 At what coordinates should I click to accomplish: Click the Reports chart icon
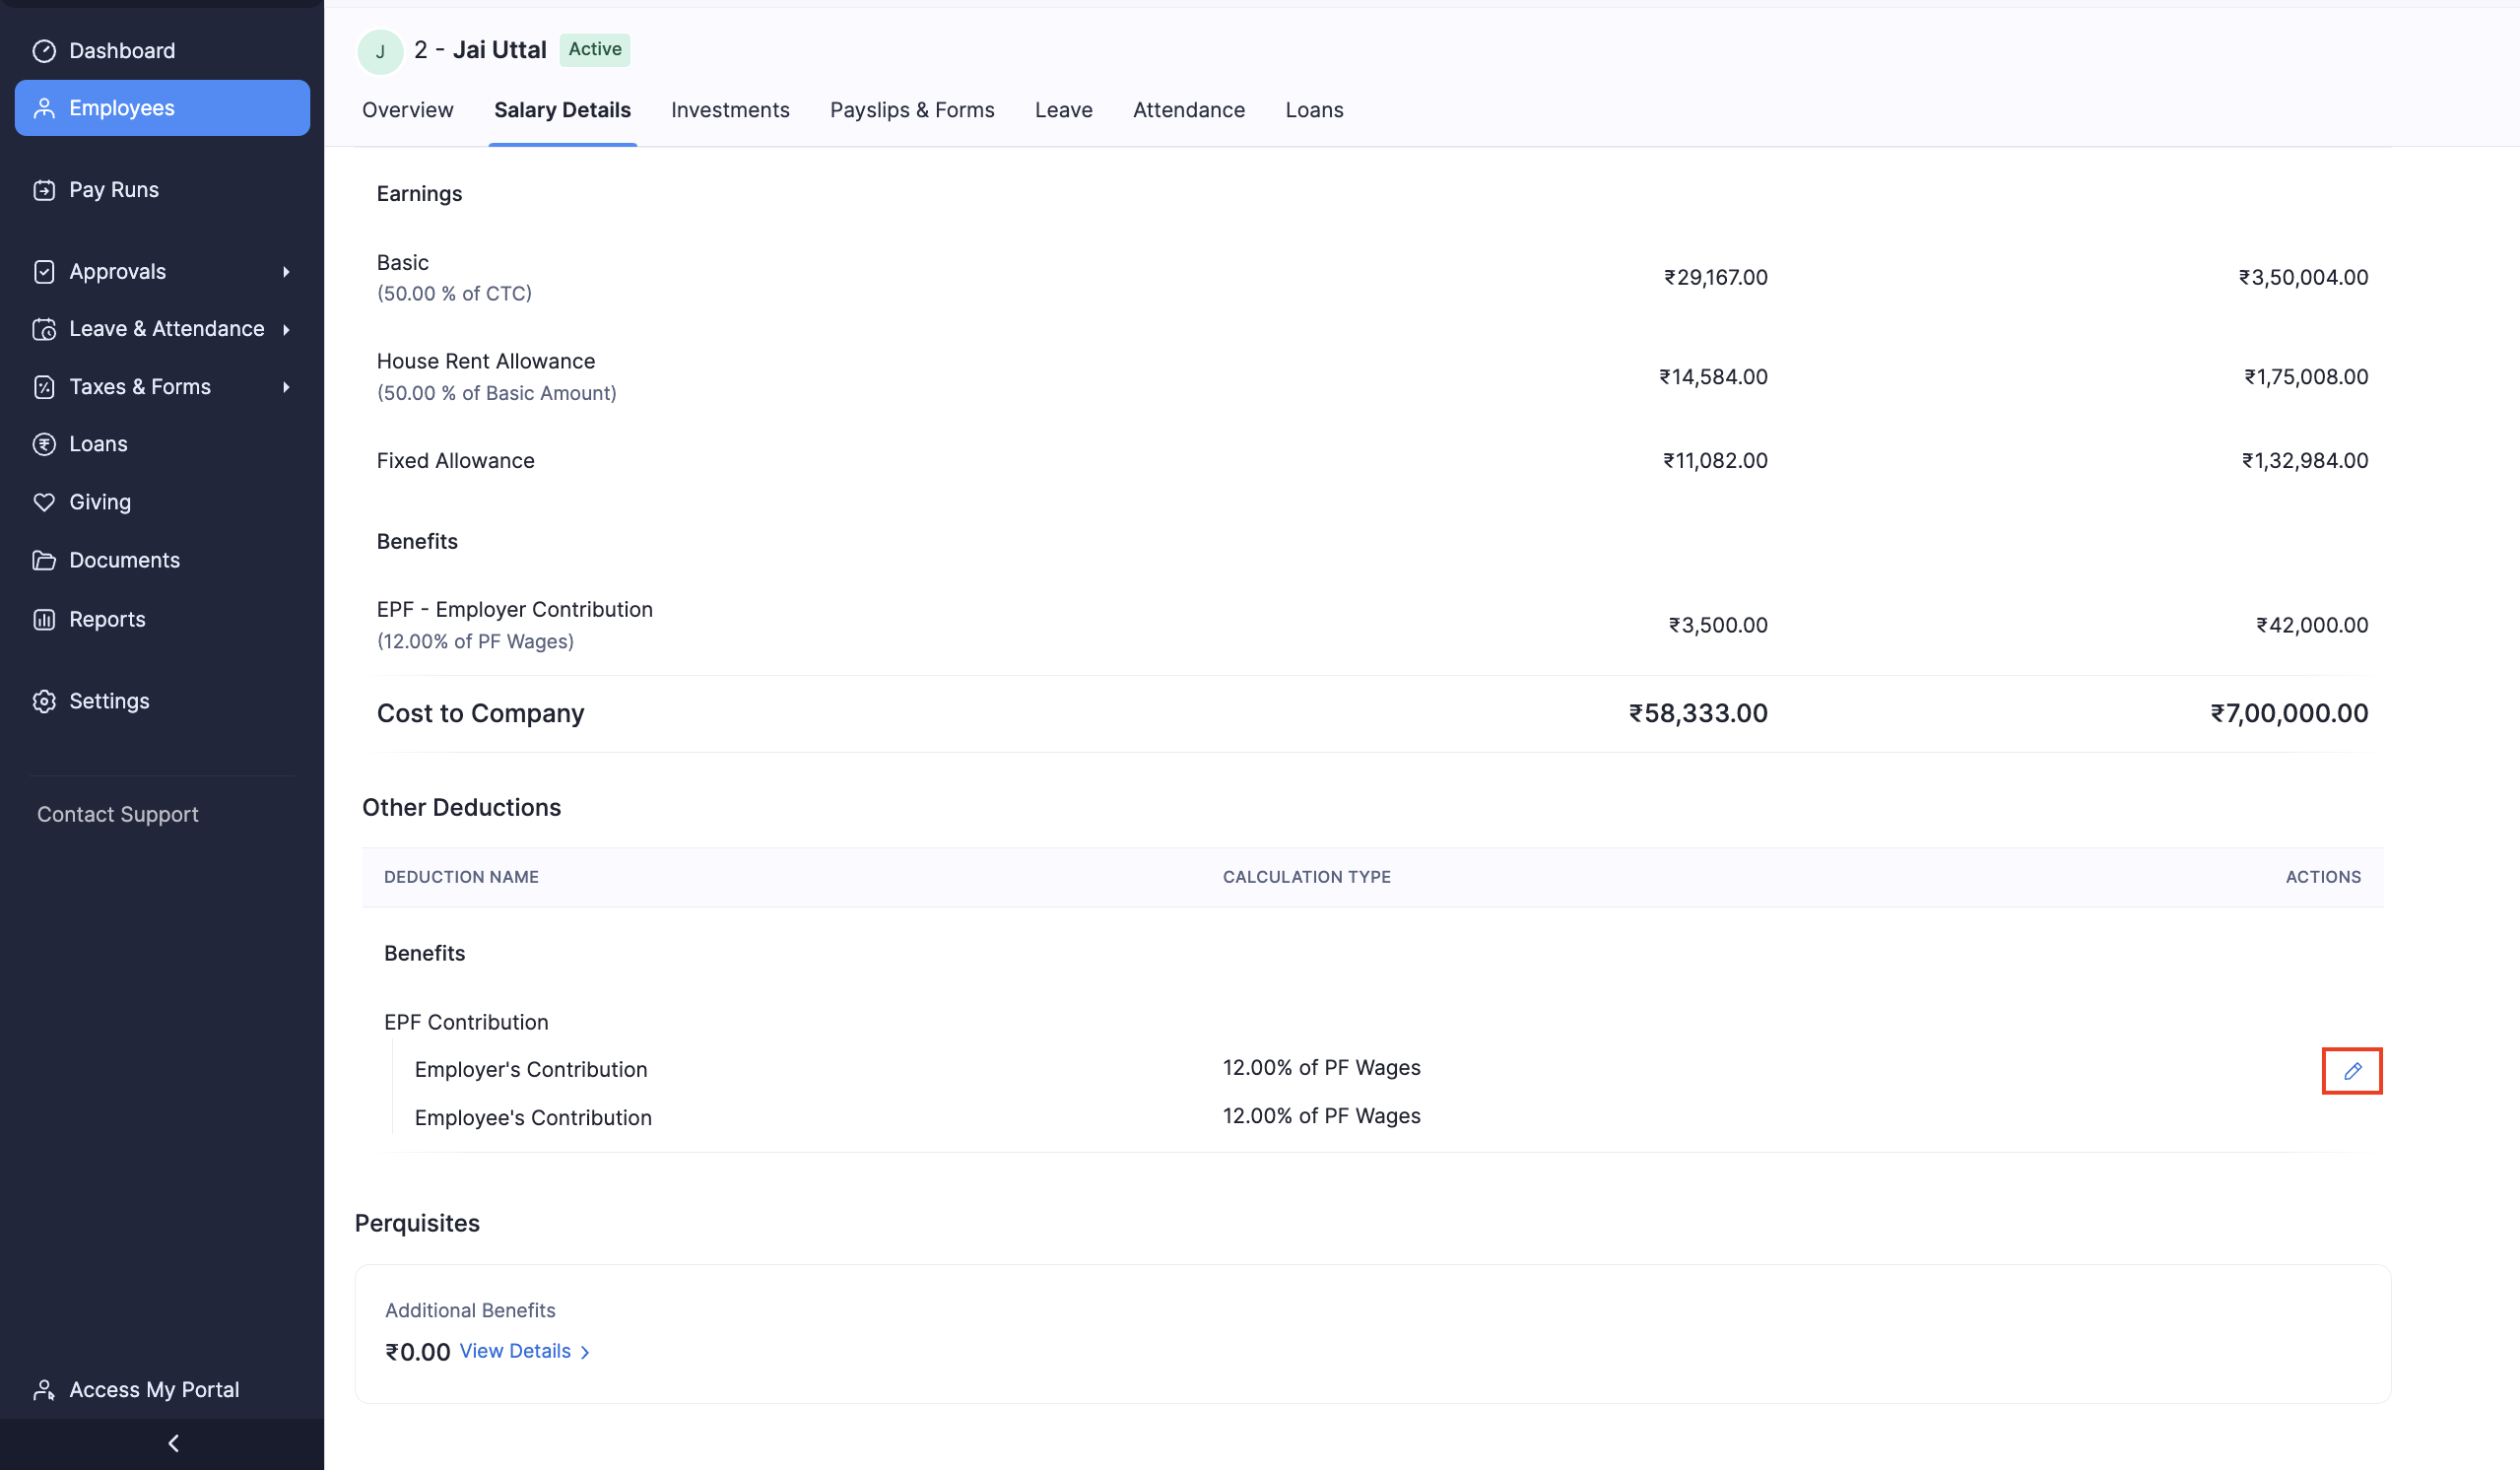pyautogui.click(x=44, y=619)
